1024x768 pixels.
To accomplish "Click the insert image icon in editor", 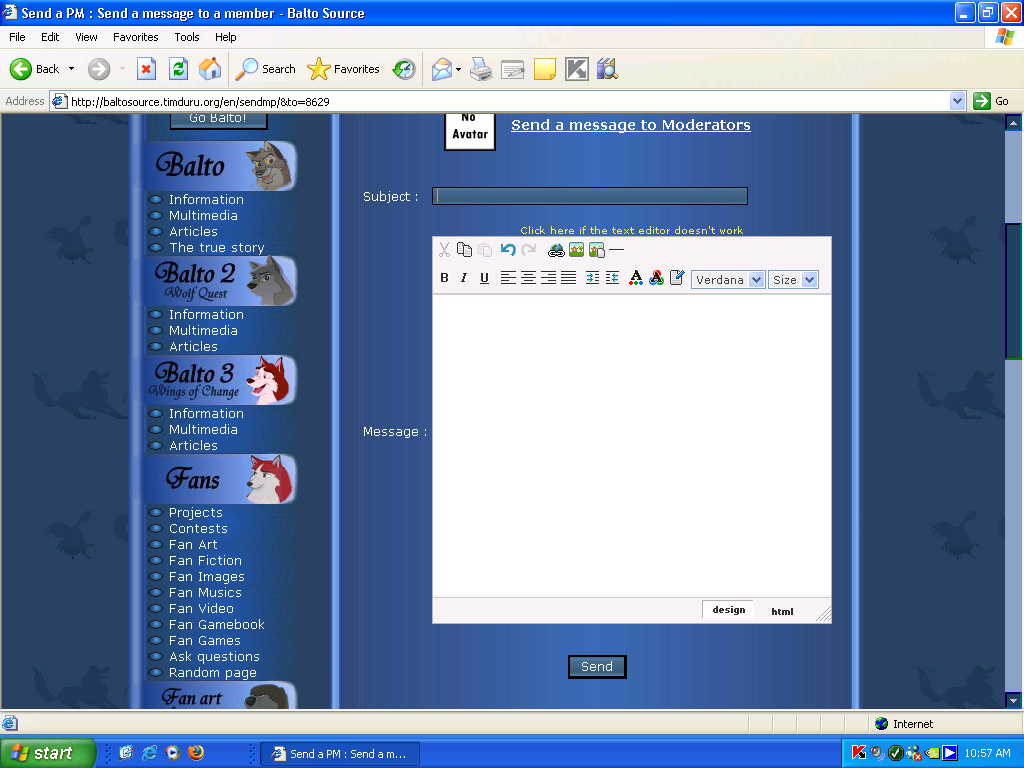I will tap(576, 249).
